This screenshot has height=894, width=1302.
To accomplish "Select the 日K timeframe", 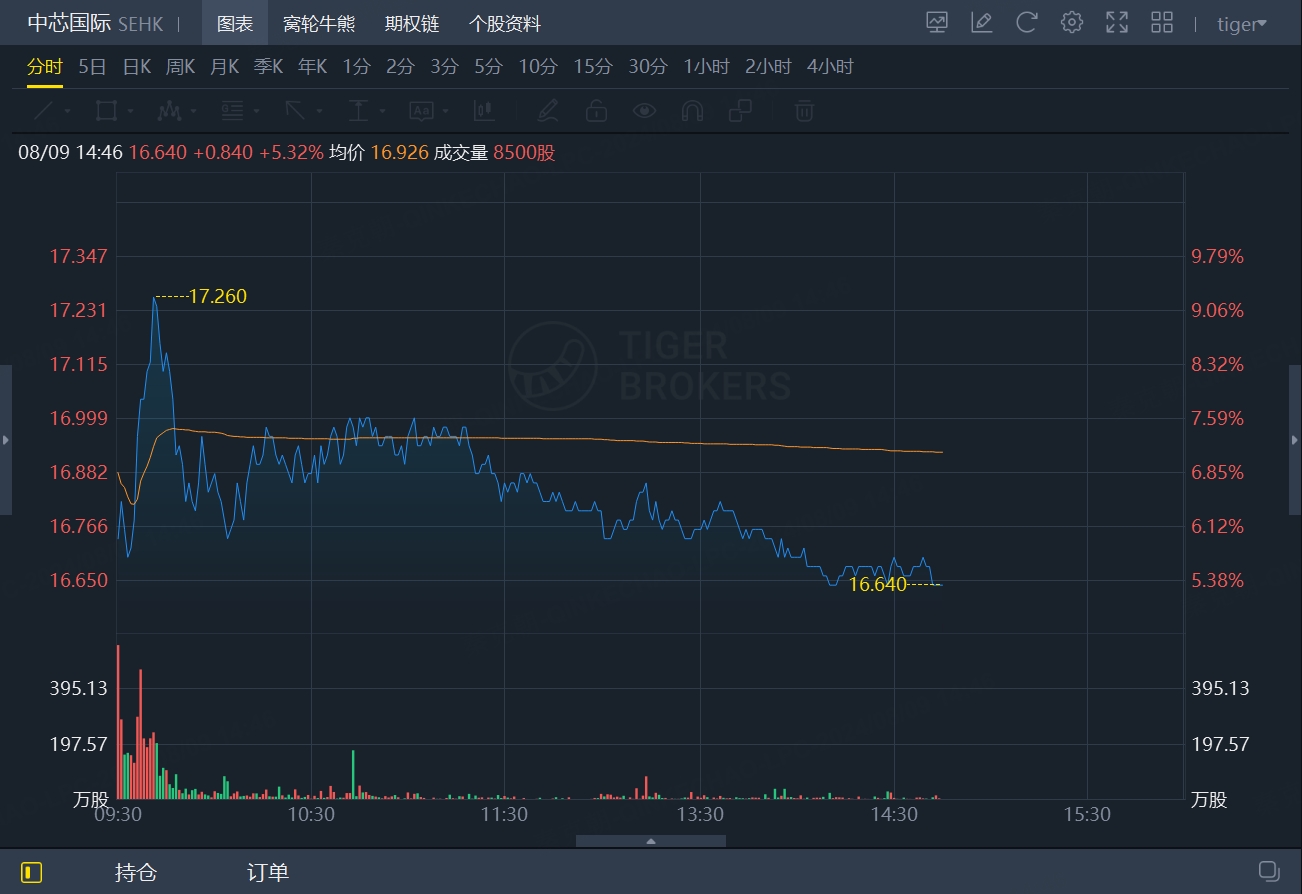I will pyautogui.click(x=137, y=67).
